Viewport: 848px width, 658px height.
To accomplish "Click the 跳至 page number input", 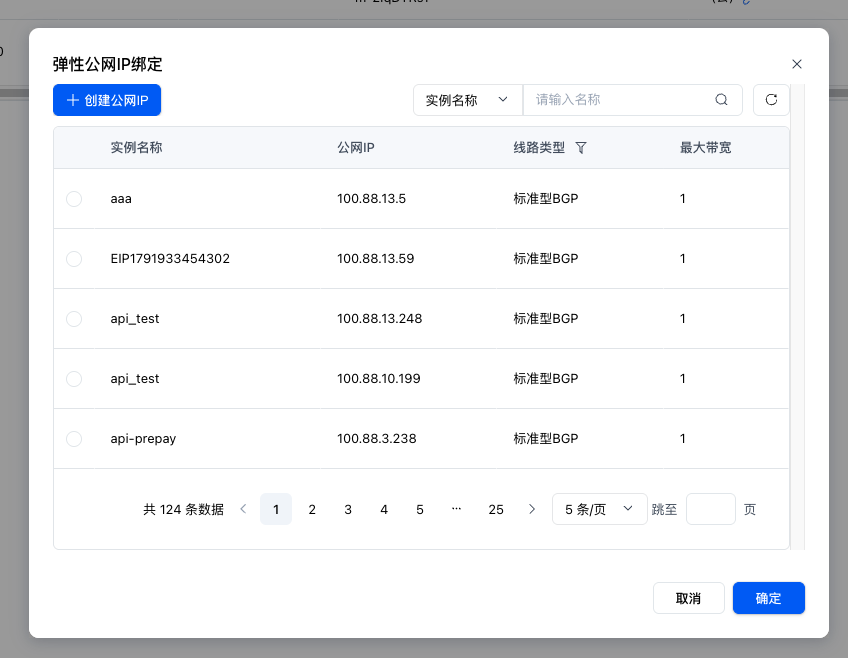I will (x=711, y=509).
